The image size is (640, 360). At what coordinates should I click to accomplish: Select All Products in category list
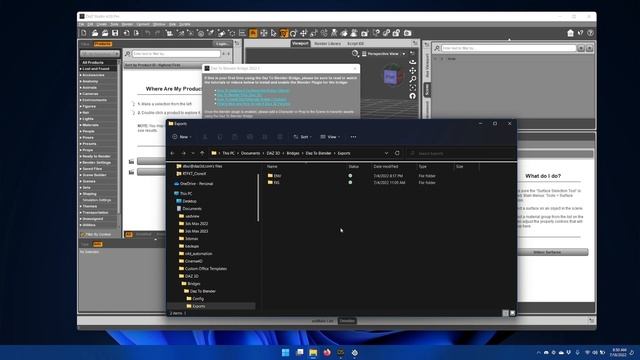(x=93, y=62)
